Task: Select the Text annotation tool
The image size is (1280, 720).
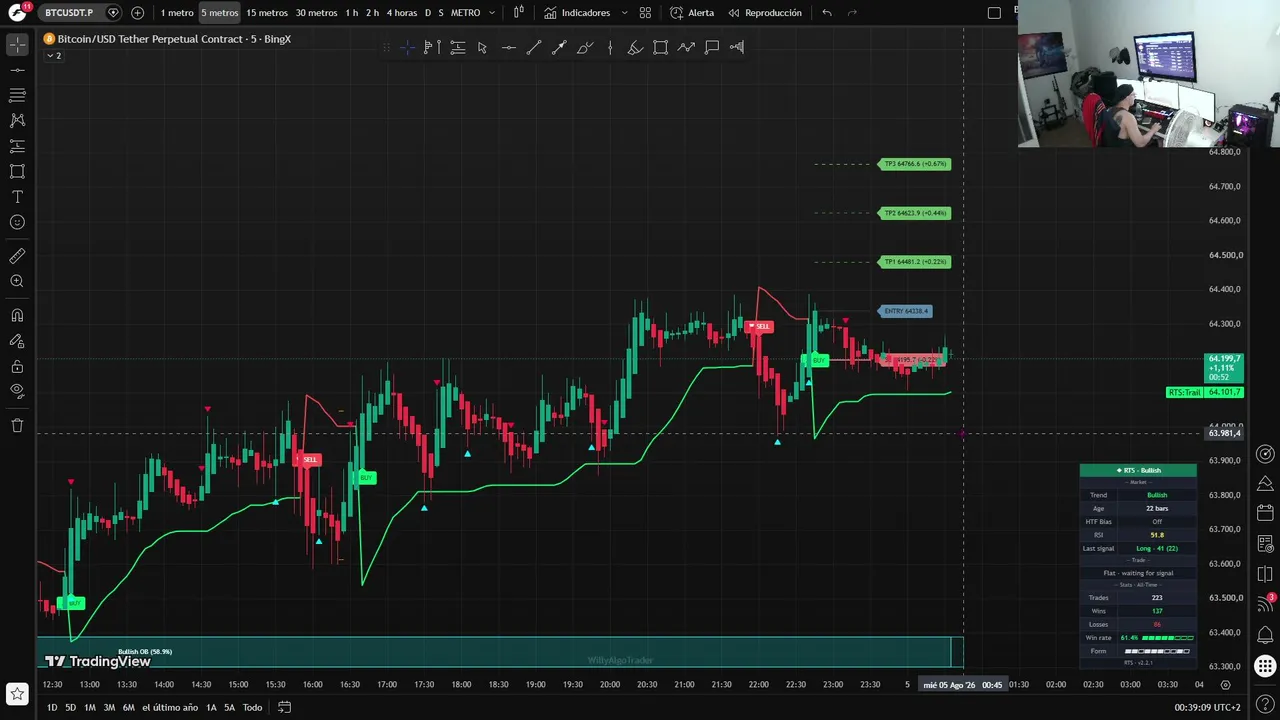Action: pyautogui.click(x=17, y=197)
